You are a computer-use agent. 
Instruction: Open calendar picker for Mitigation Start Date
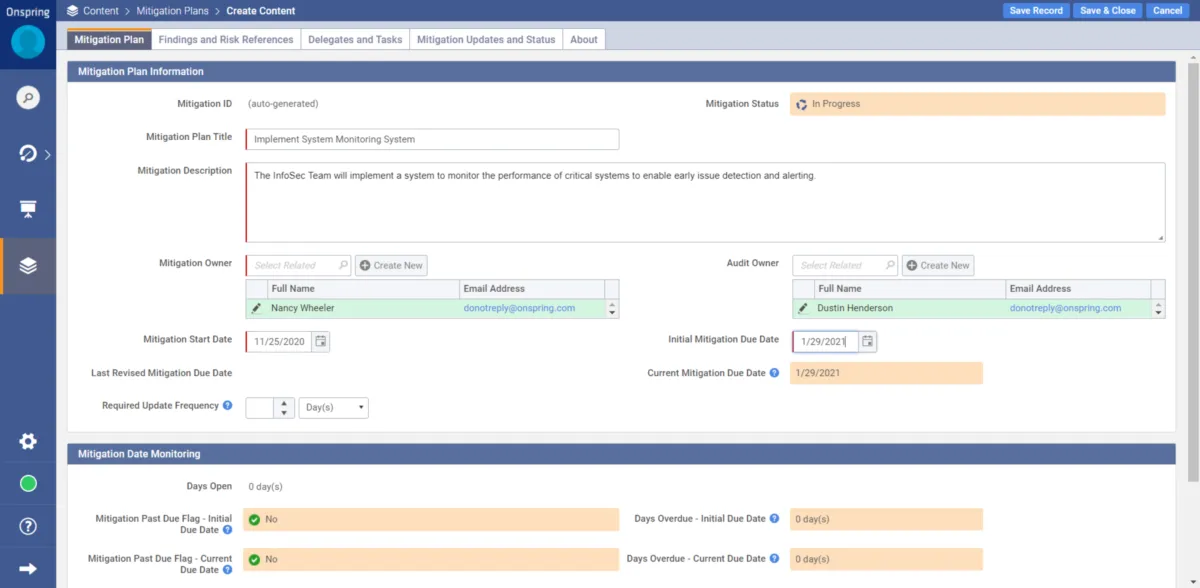320,341
